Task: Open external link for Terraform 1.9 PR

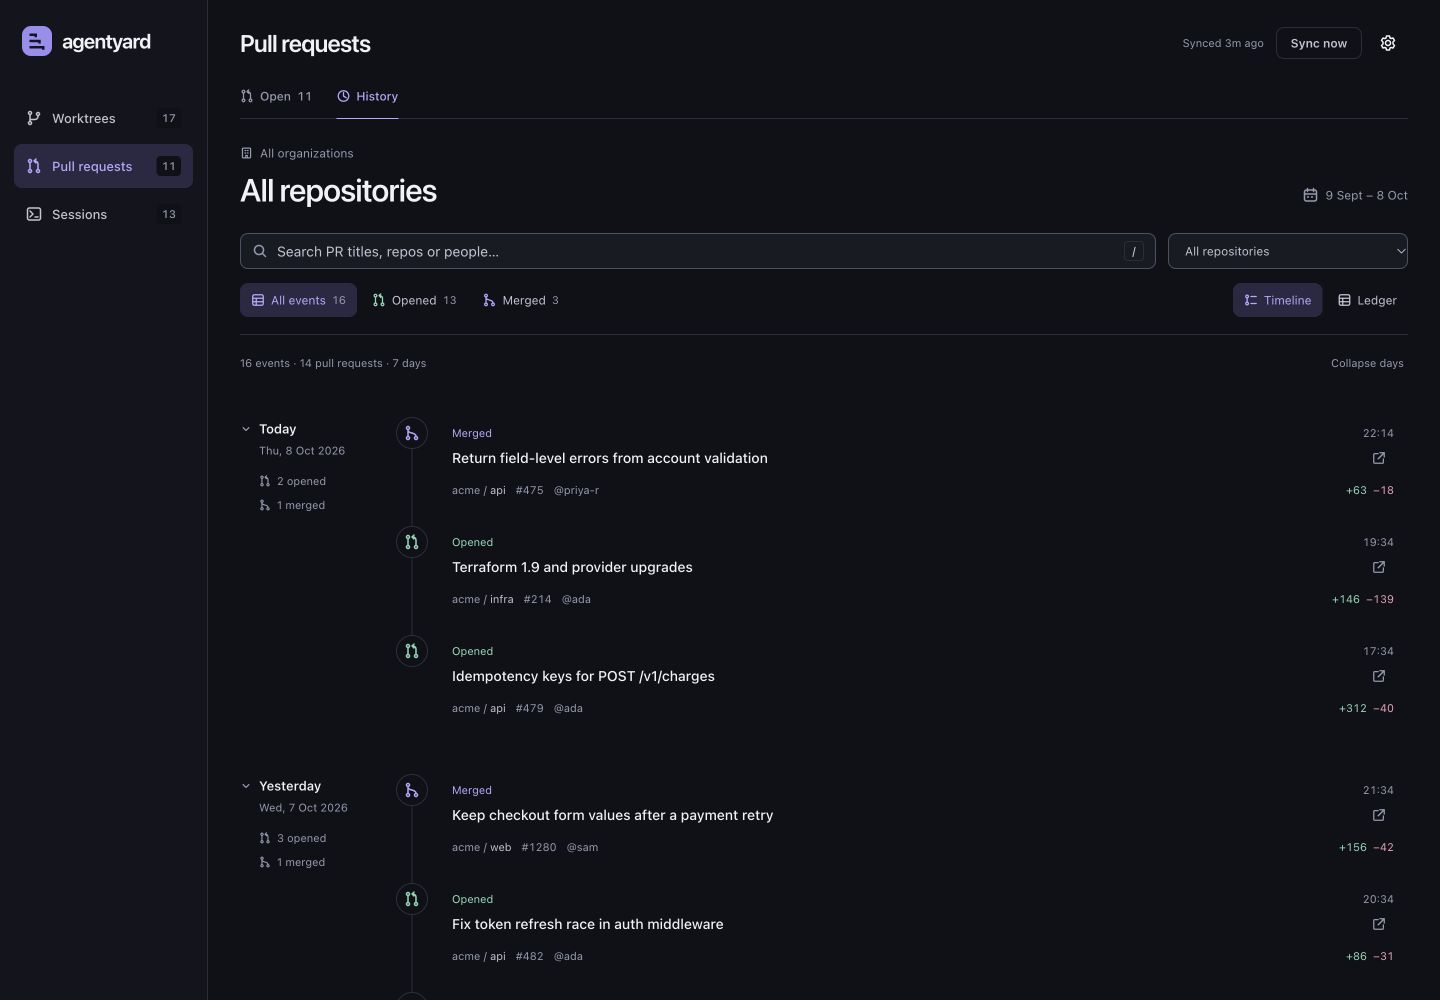Action: point(1379,567)
